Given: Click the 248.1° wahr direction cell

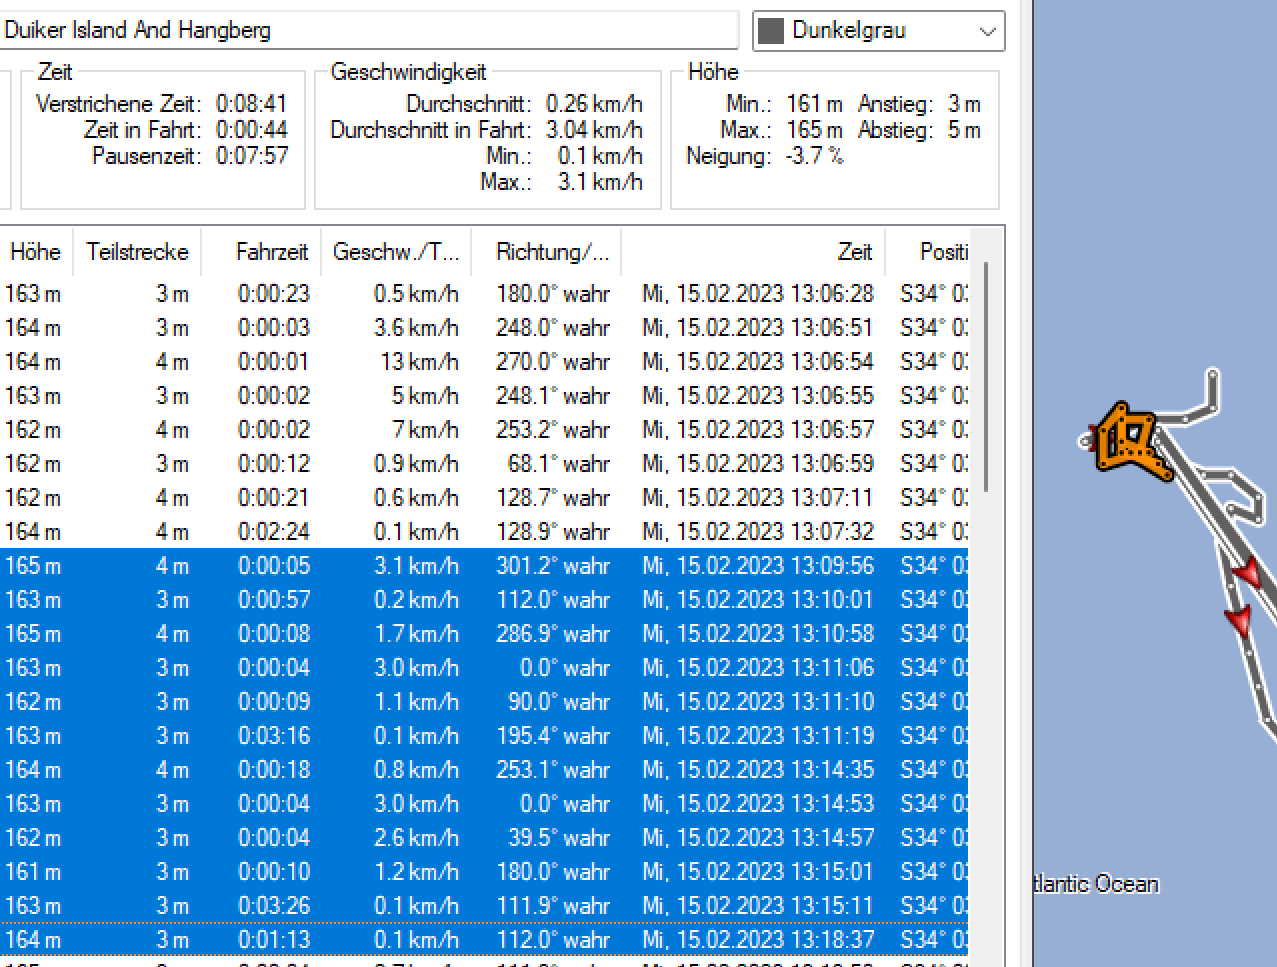Looking at the screenshot, I should [x=553, y=396].
